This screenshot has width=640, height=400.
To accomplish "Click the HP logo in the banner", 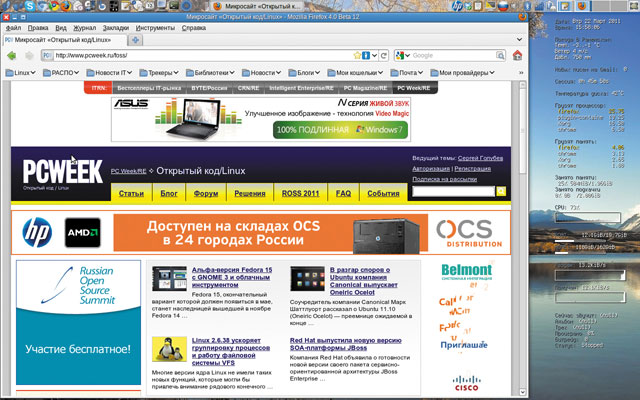I will (x=37, y=233).
